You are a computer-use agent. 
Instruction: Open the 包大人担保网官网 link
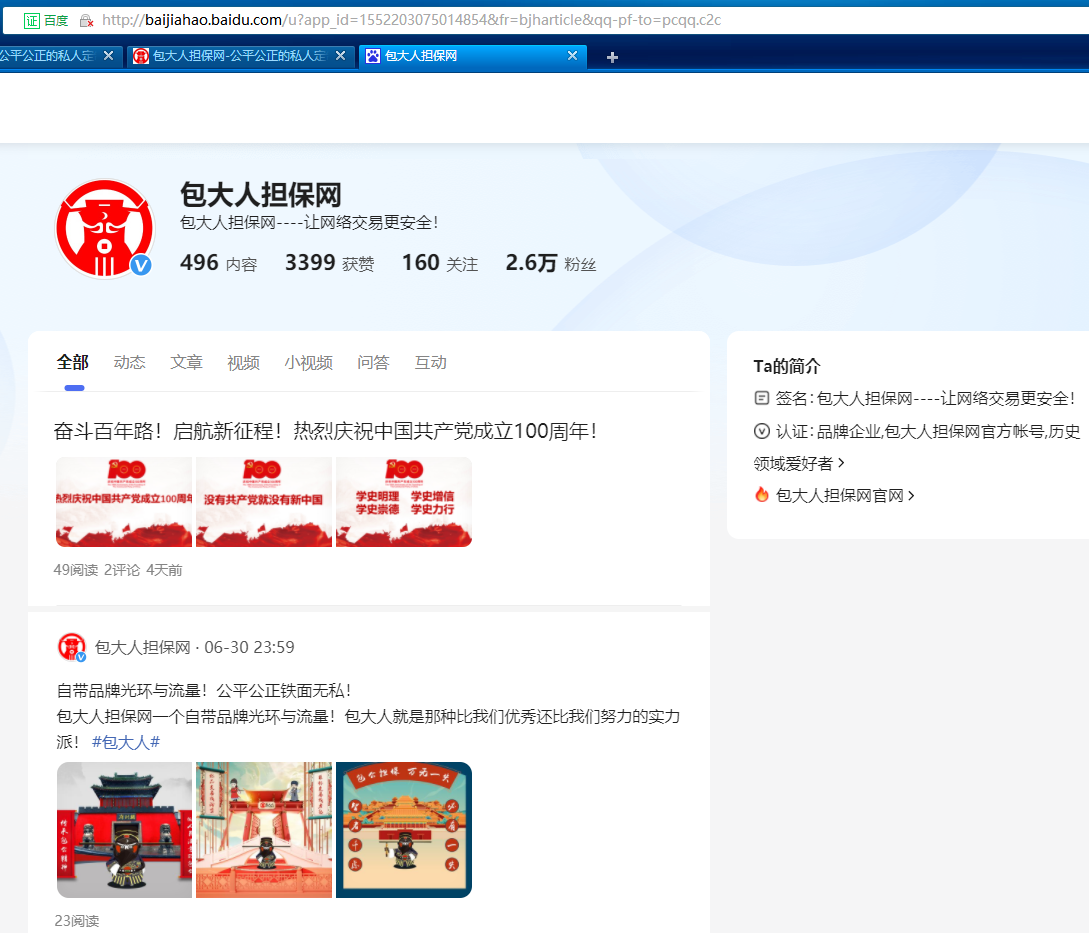click(x=839, y=495)
